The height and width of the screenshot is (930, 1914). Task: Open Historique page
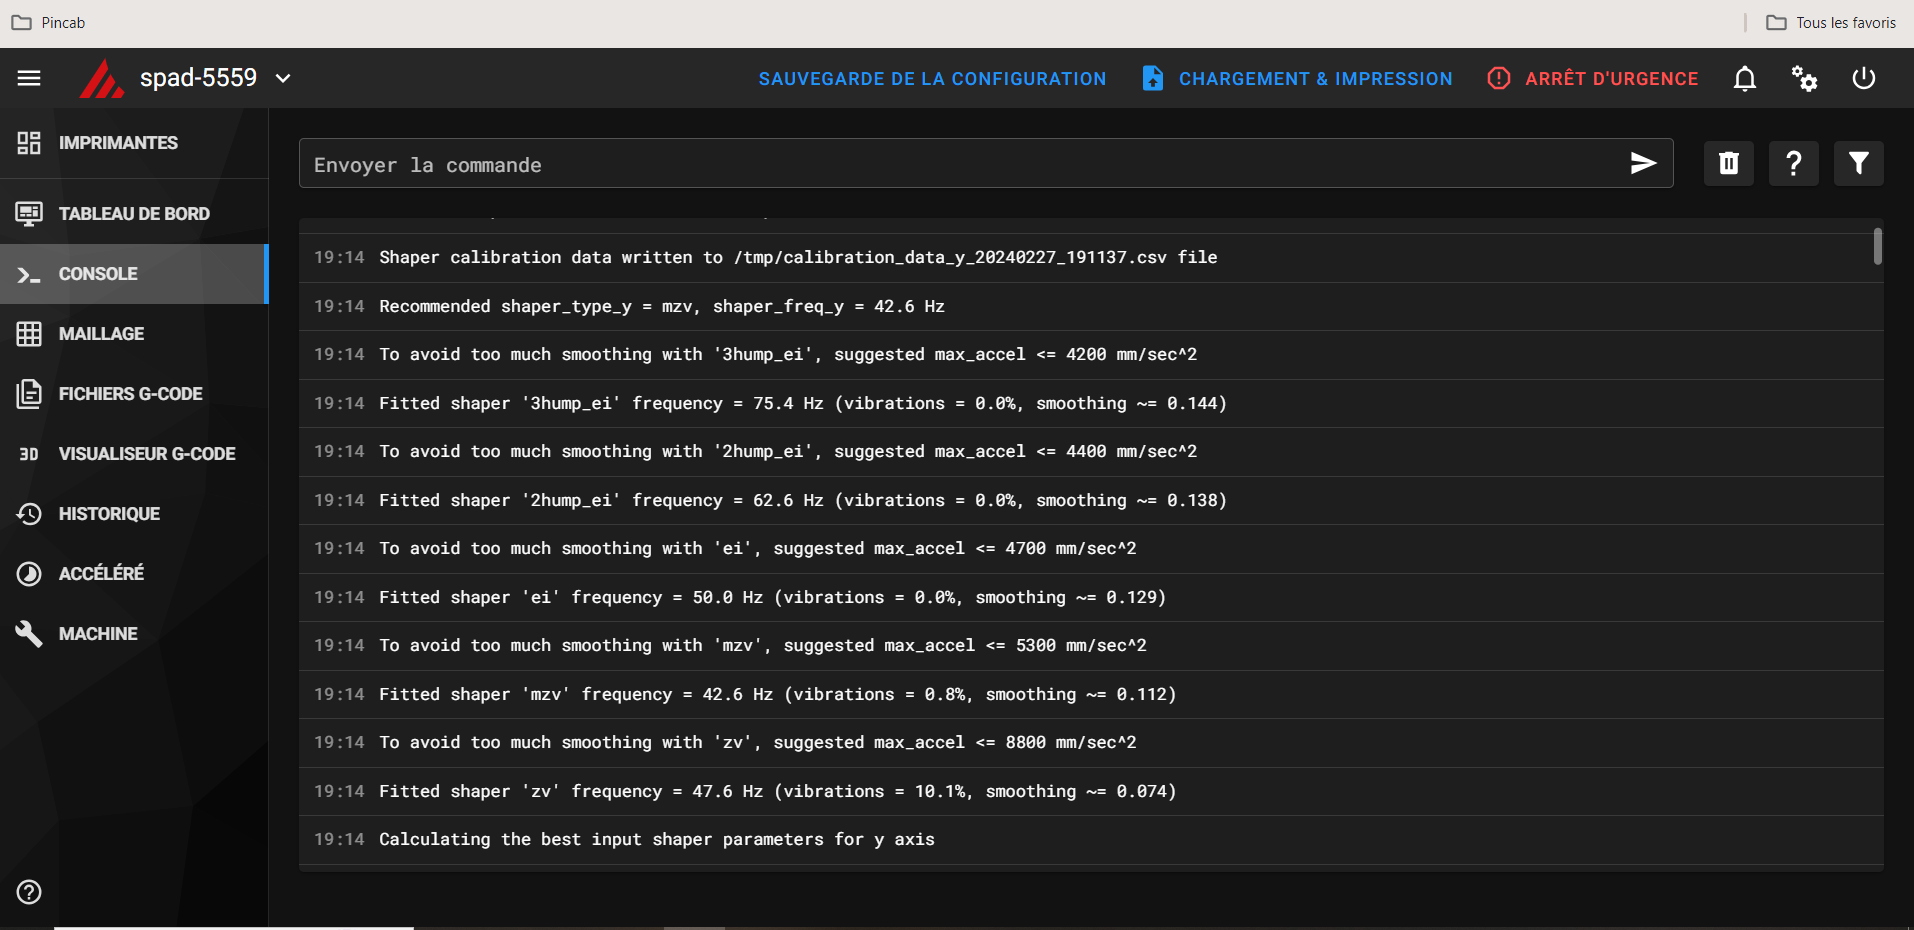point(134,514)
